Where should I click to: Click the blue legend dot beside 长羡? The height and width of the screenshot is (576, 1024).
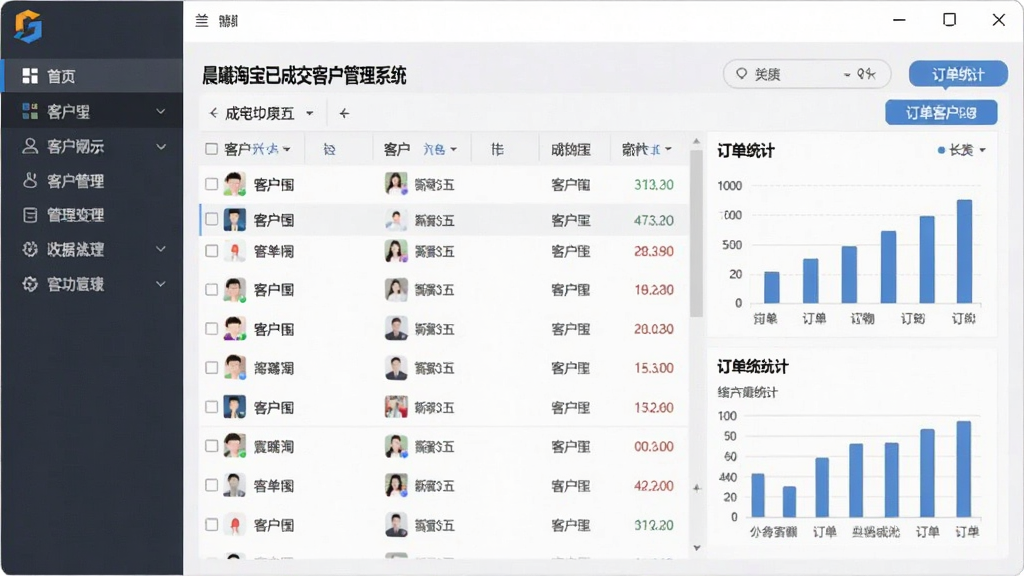[x=941, y=150]
